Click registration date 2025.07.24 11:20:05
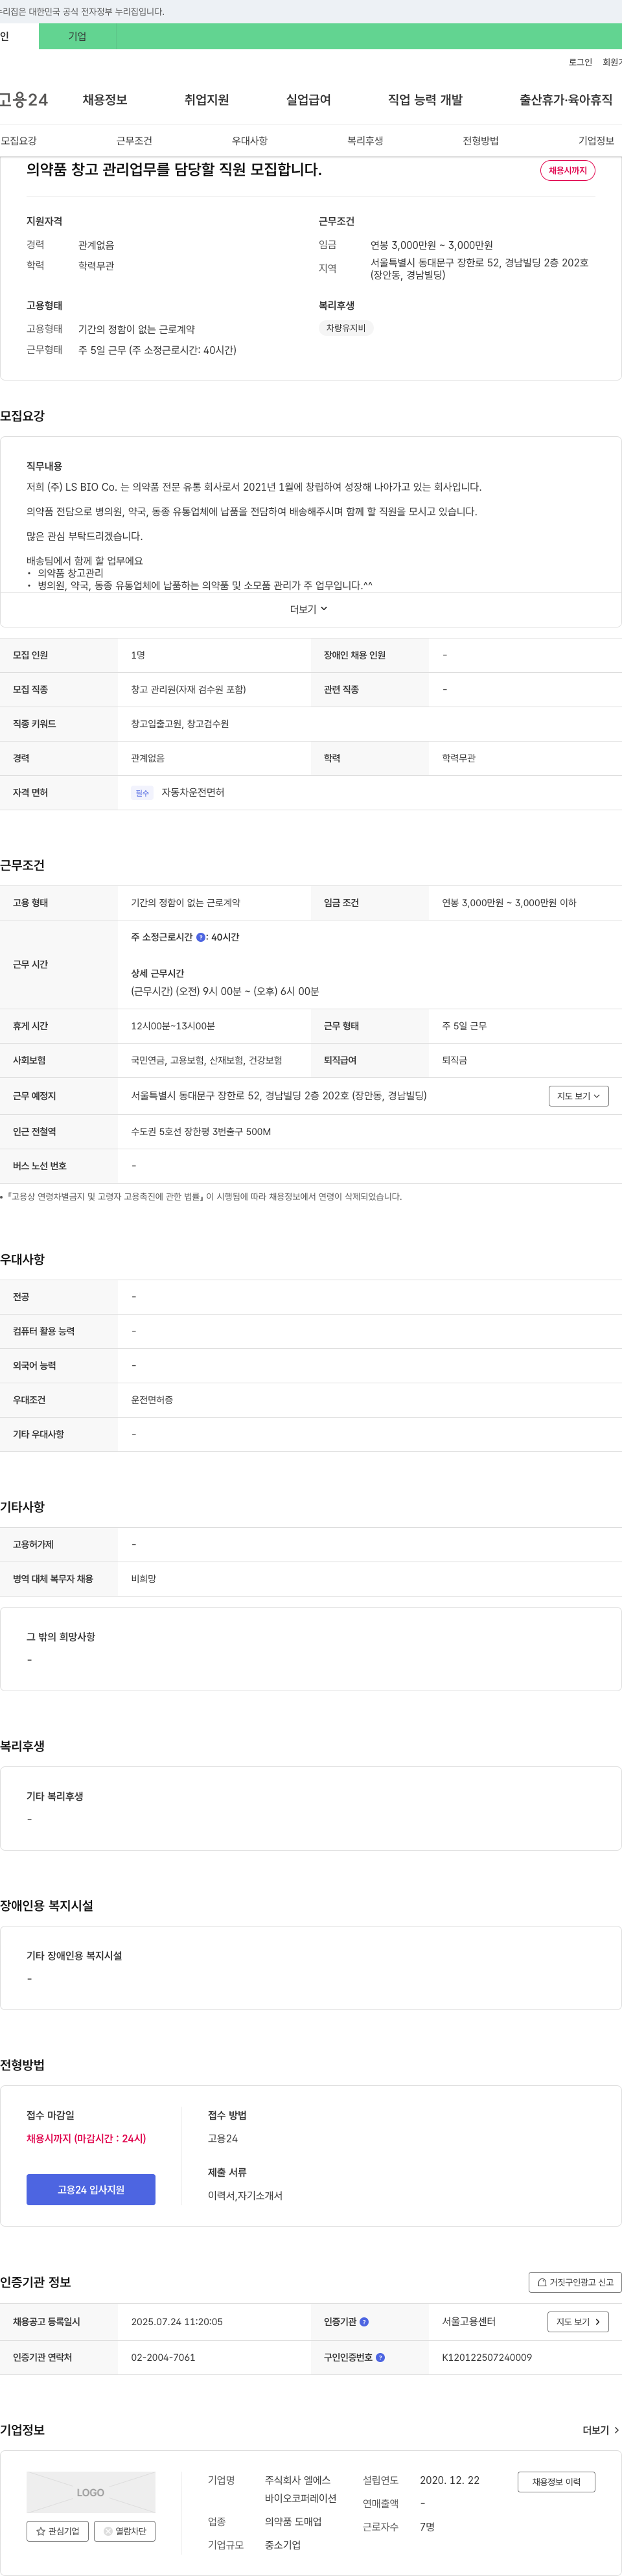 (x=177, y=2321)
